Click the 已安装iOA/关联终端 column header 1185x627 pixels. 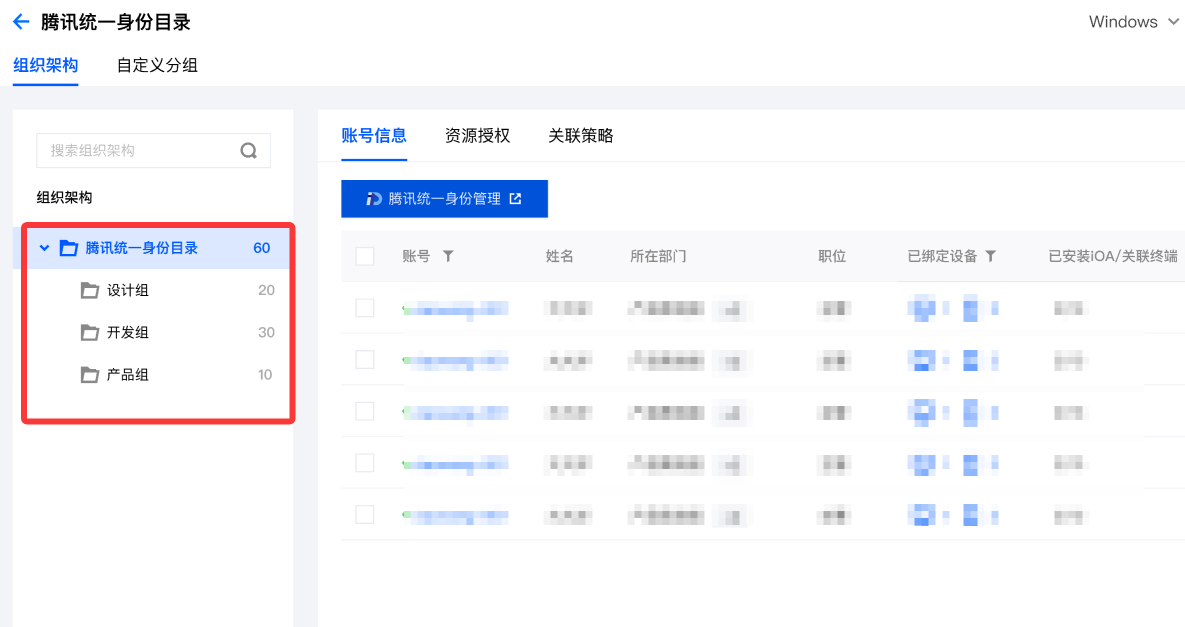pos(1112,256)
